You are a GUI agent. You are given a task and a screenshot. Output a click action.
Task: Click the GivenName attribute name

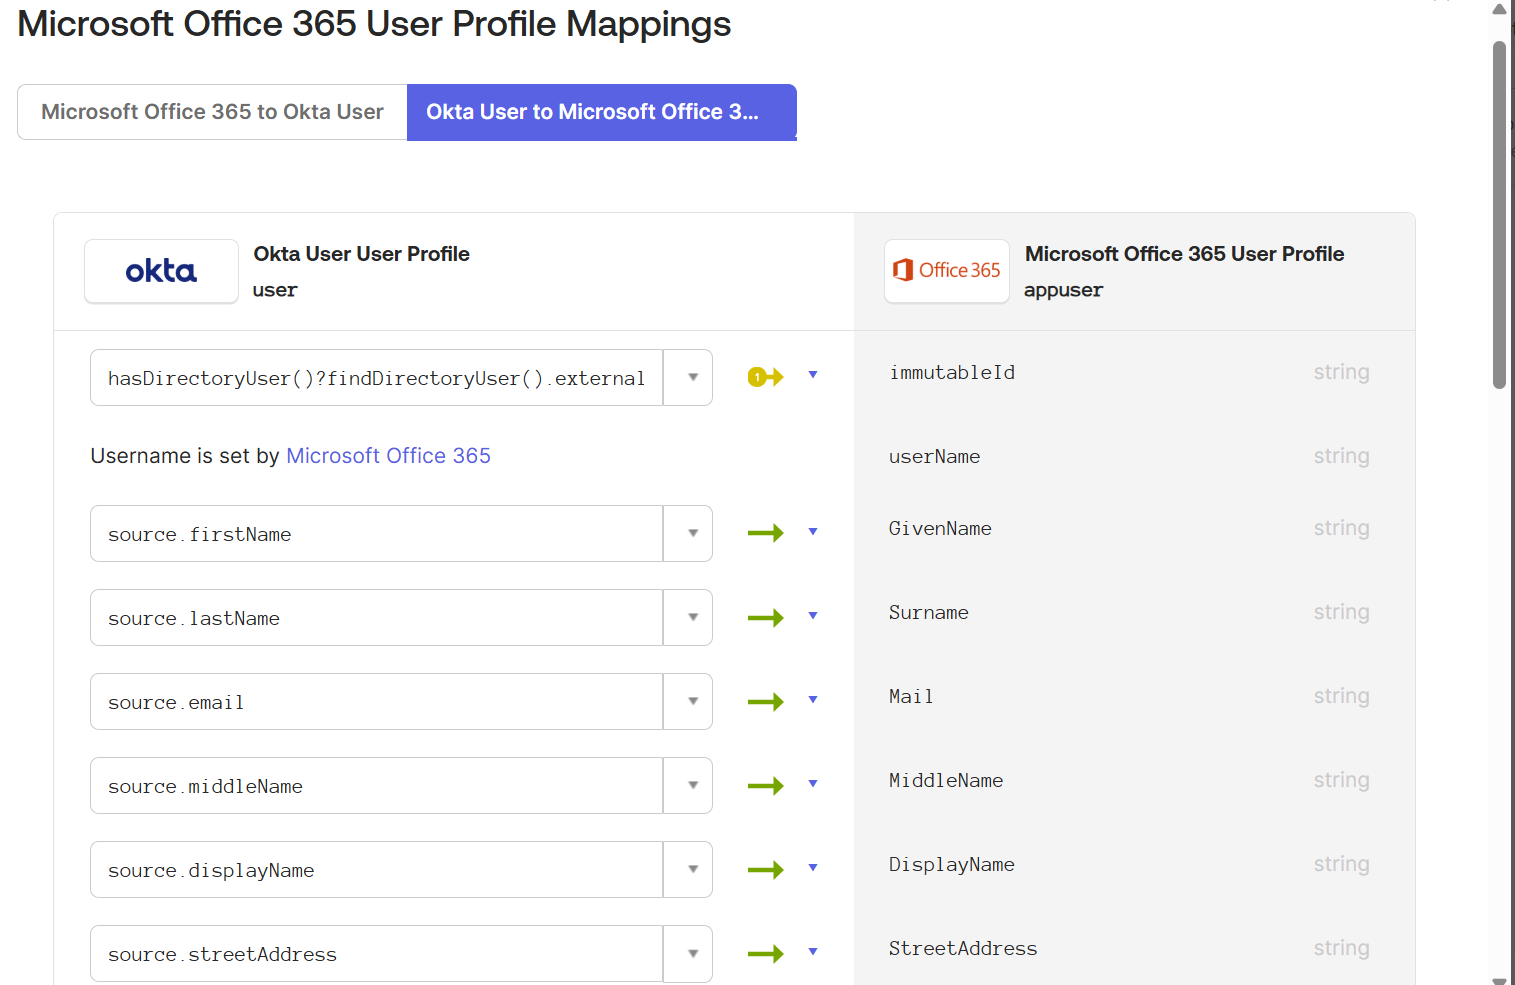click(940, 528)
